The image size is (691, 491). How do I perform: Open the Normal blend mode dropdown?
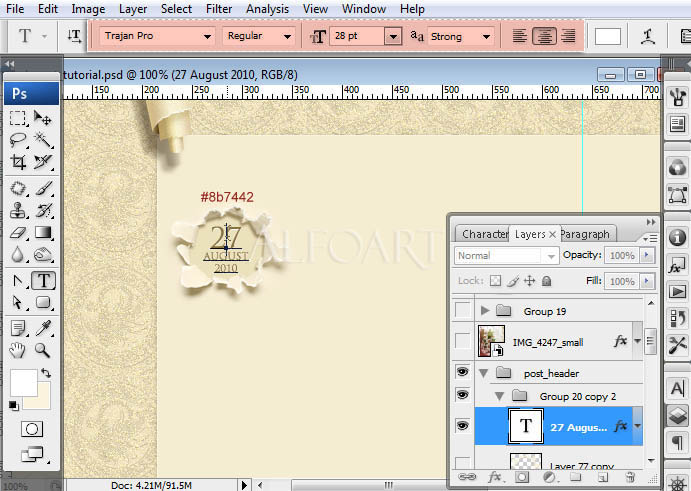tap(506, 256)
